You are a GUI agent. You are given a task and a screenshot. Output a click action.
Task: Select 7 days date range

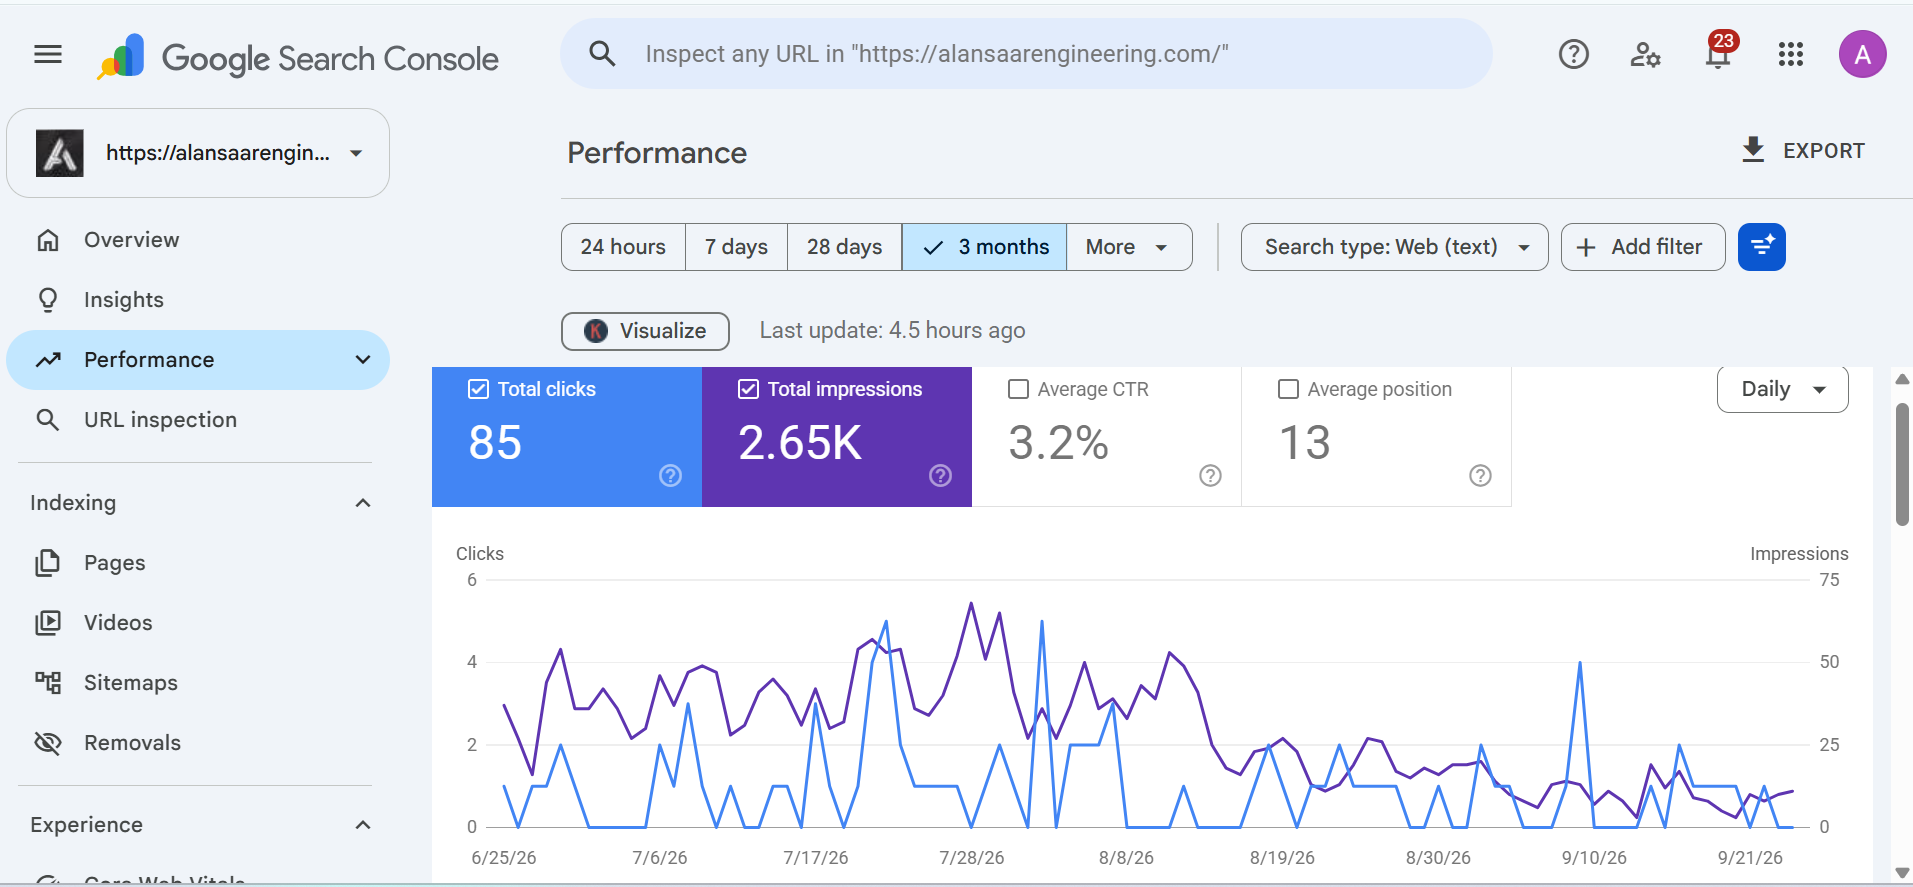pyautogui.click(x=736, y=247)
